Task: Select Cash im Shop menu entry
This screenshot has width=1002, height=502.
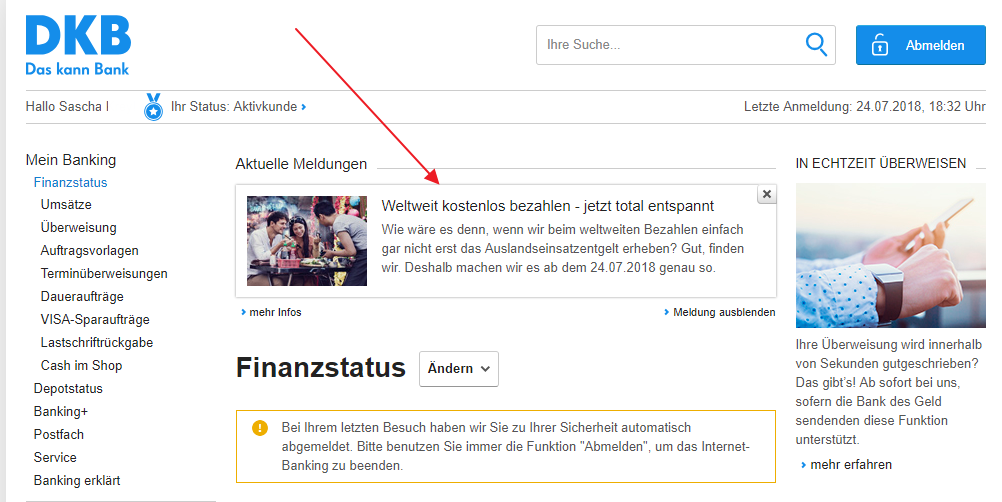Action: coord(81,365)
